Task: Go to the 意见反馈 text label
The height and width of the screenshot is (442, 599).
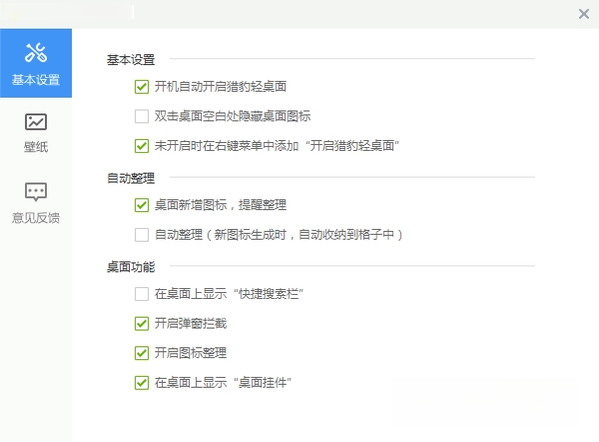Action: (x=36, y=218)
